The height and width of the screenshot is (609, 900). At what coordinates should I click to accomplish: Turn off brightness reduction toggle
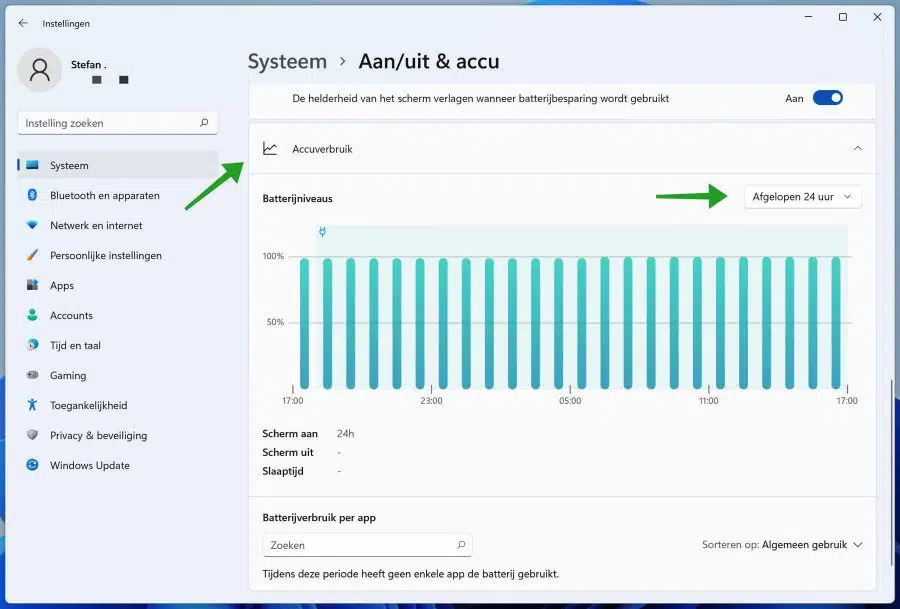pos(827,98)
